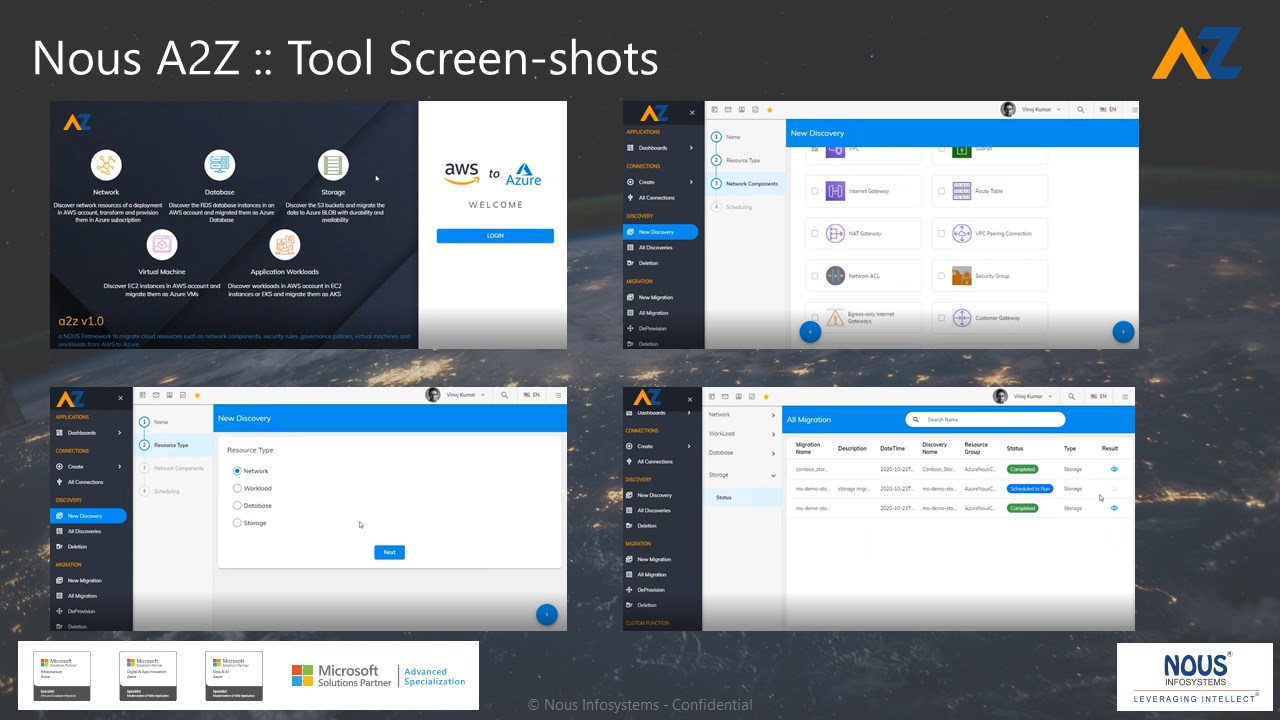Image resolution: width=1280 pixels, height=720 pixels.
Task: Select Status item under Storage
Action: (x=742, y=497)
